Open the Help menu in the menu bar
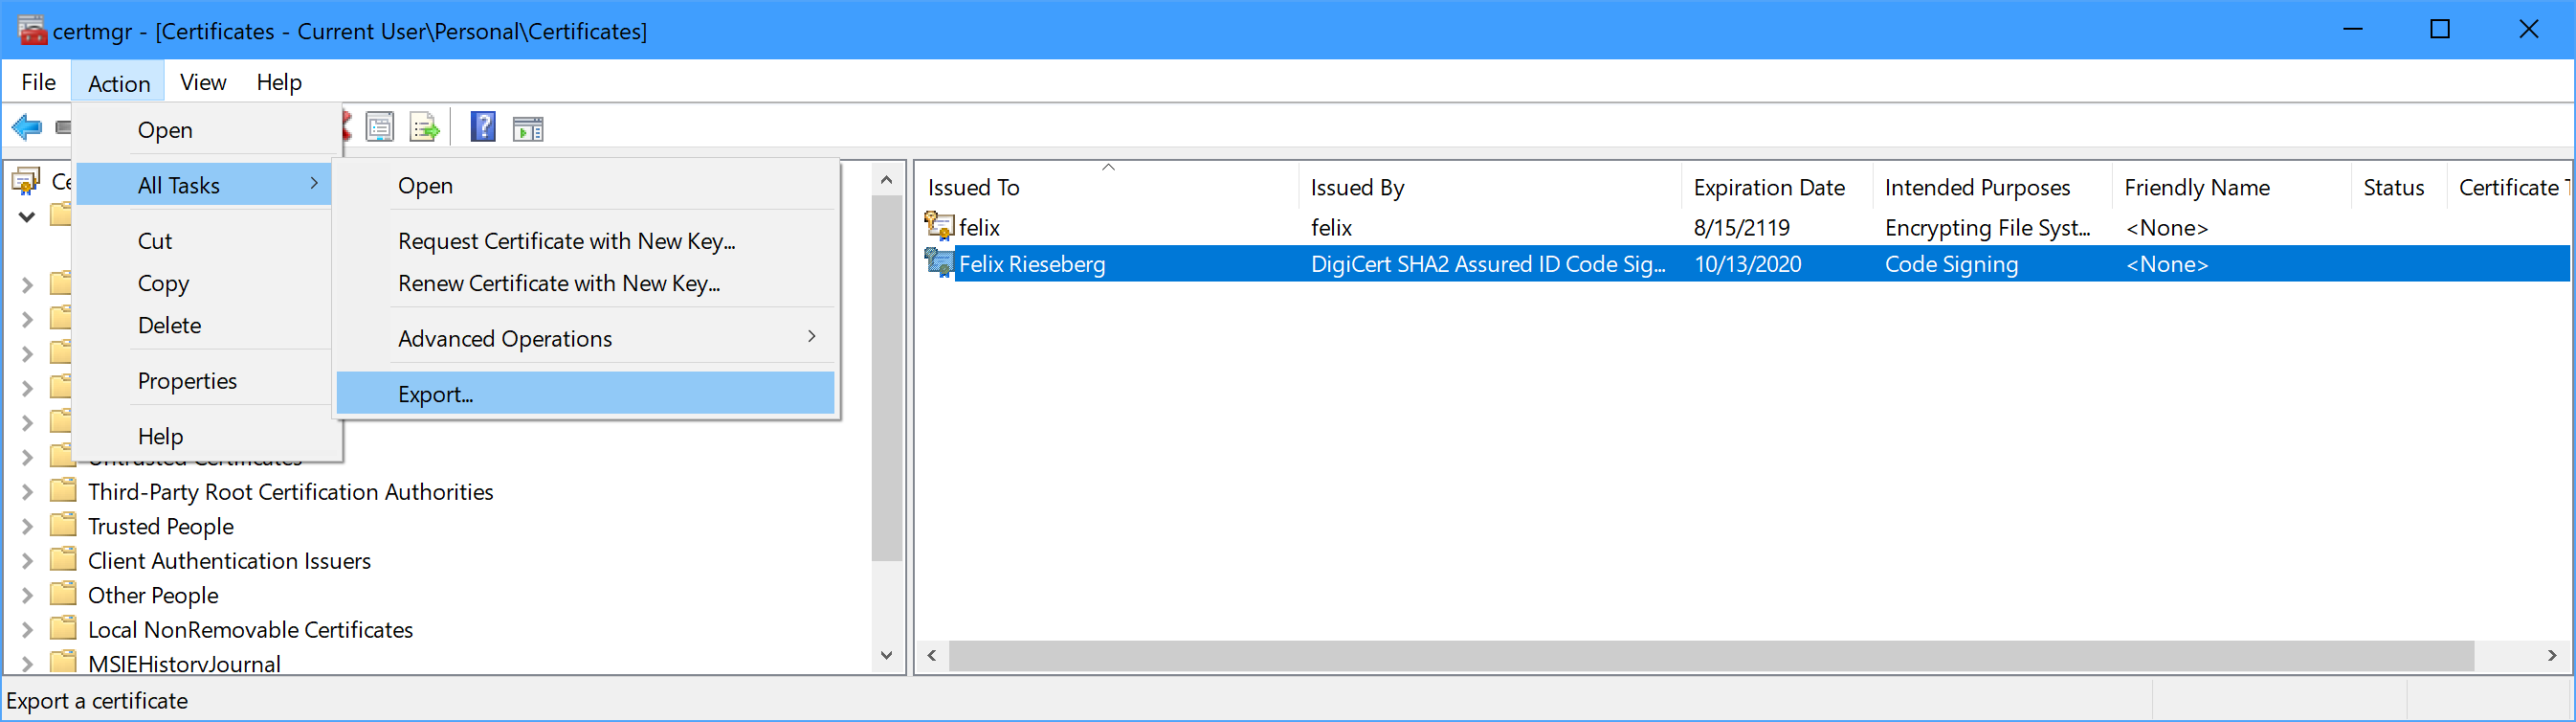This screenshot has height=722, width=2576. pyautogui.click(x=279, y=82)
